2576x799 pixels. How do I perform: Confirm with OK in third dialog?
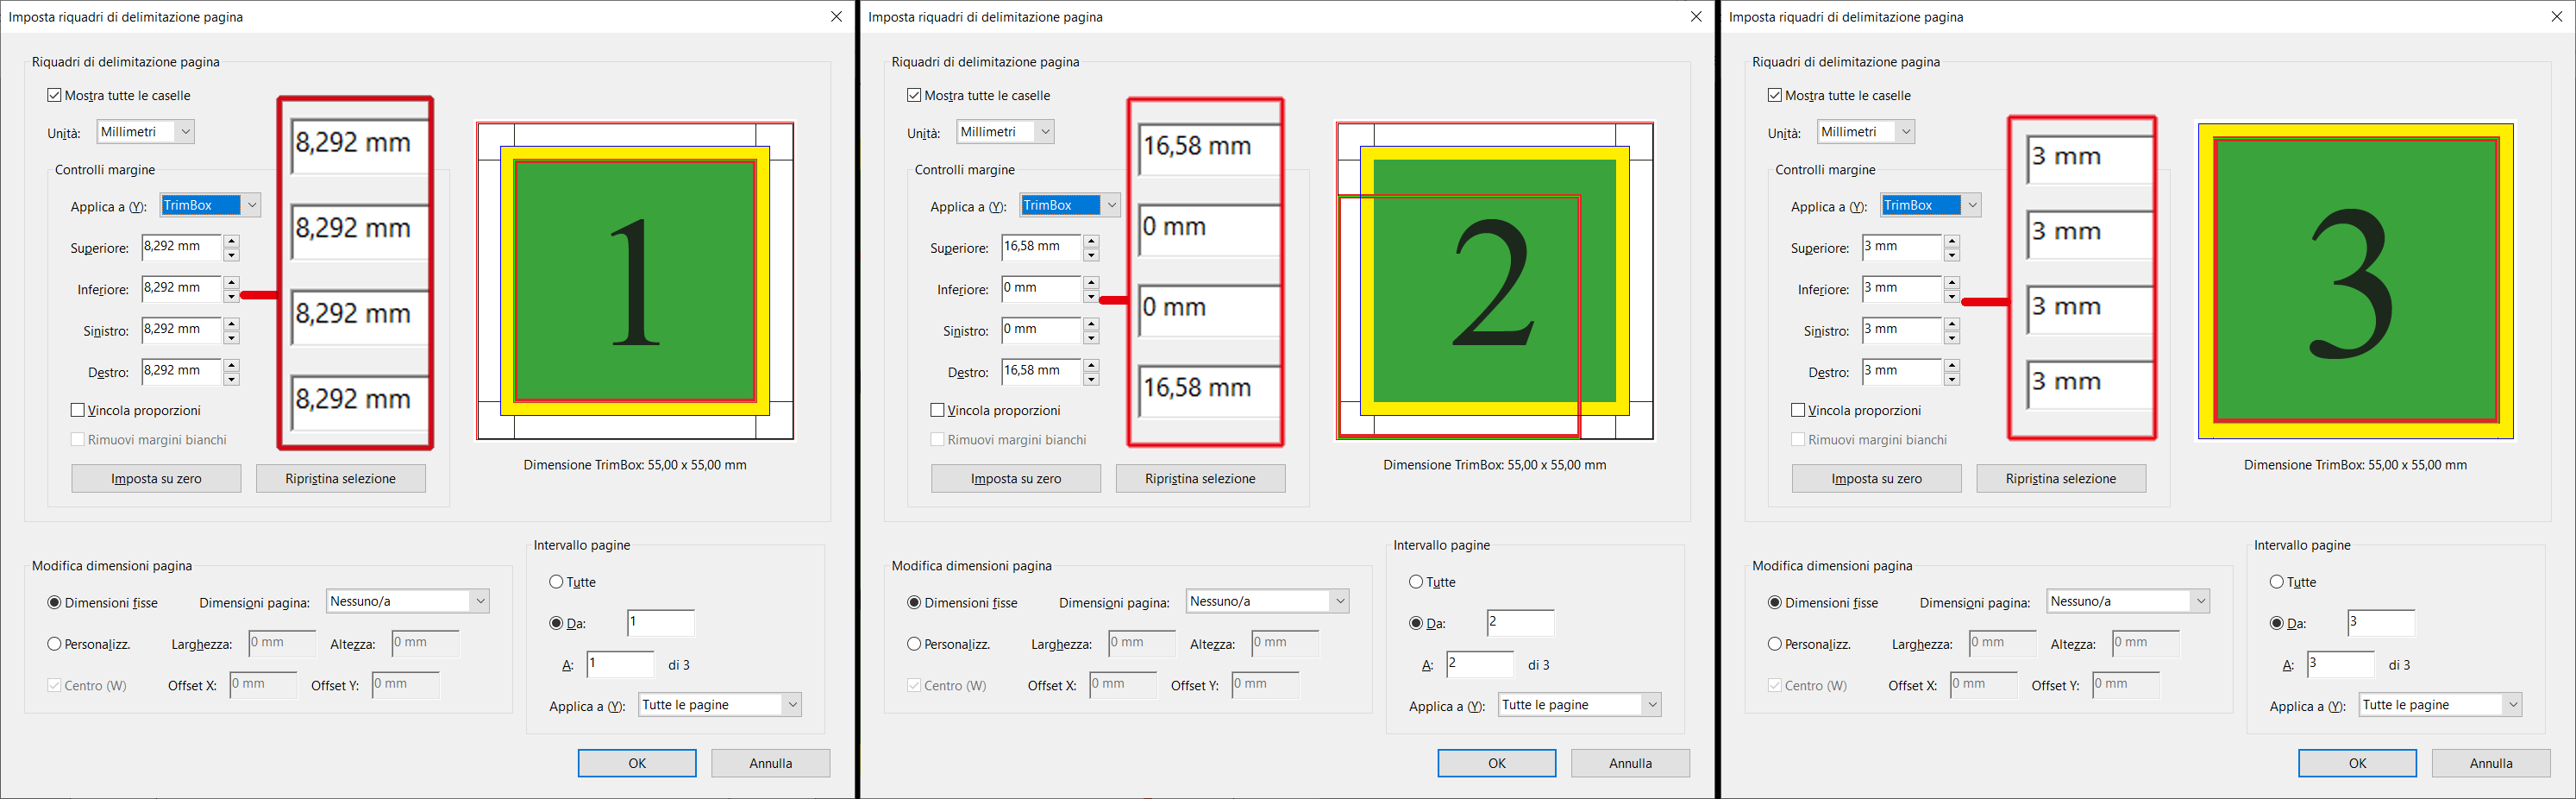2357,763
